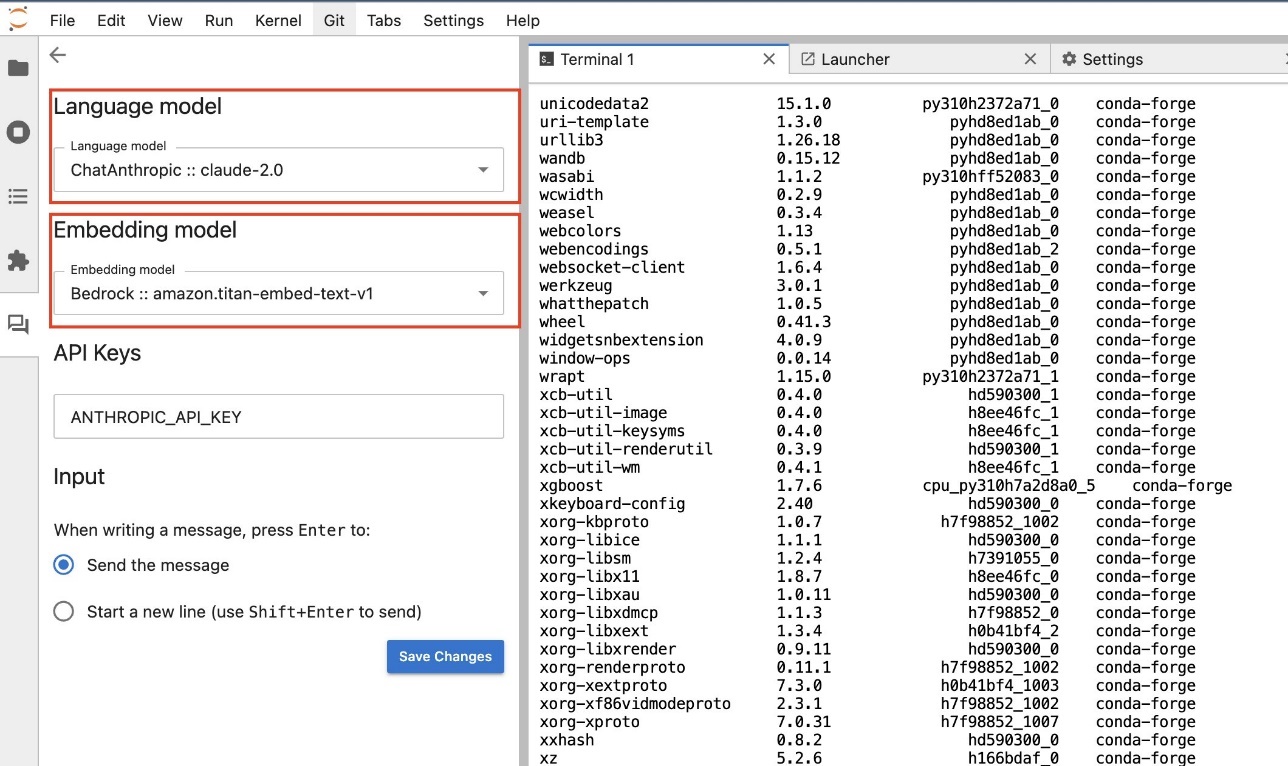Click the 'urllib3' package name in terminal
The image size is (1288, 766).
pos(572,140)
